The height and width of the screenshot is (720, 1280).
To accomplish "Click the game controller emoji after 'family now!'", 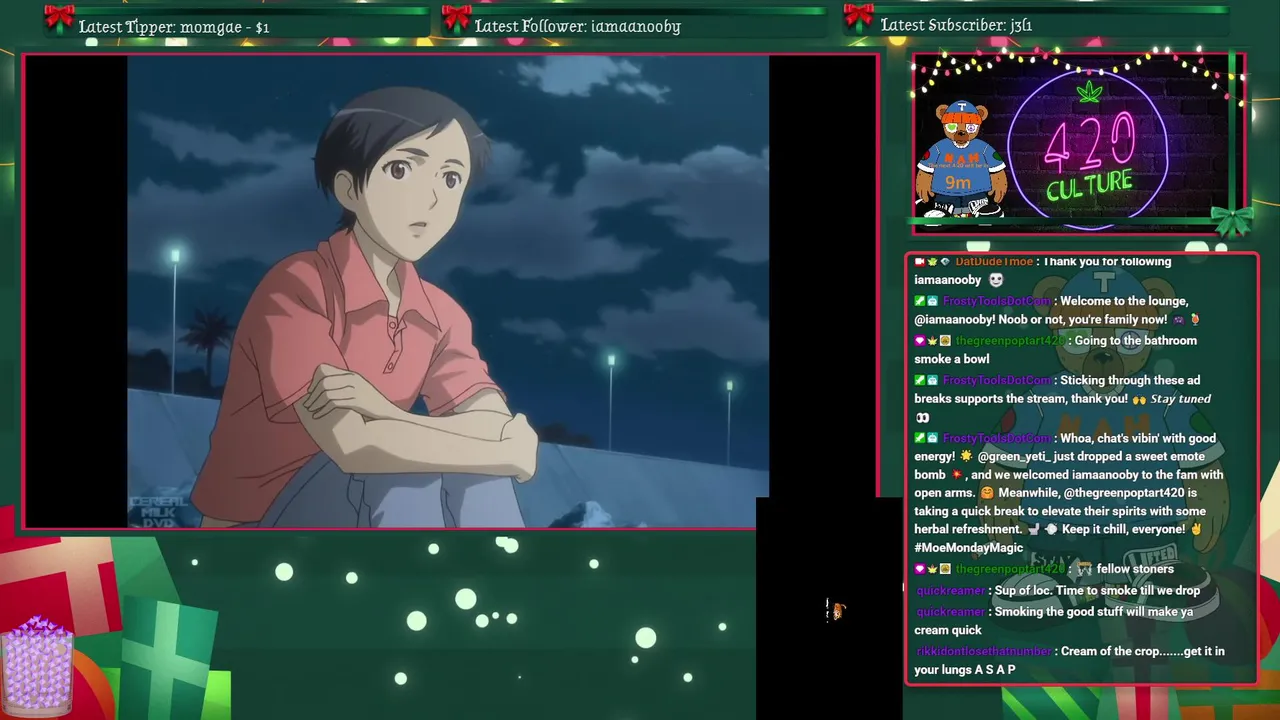I will (1178, 320).
